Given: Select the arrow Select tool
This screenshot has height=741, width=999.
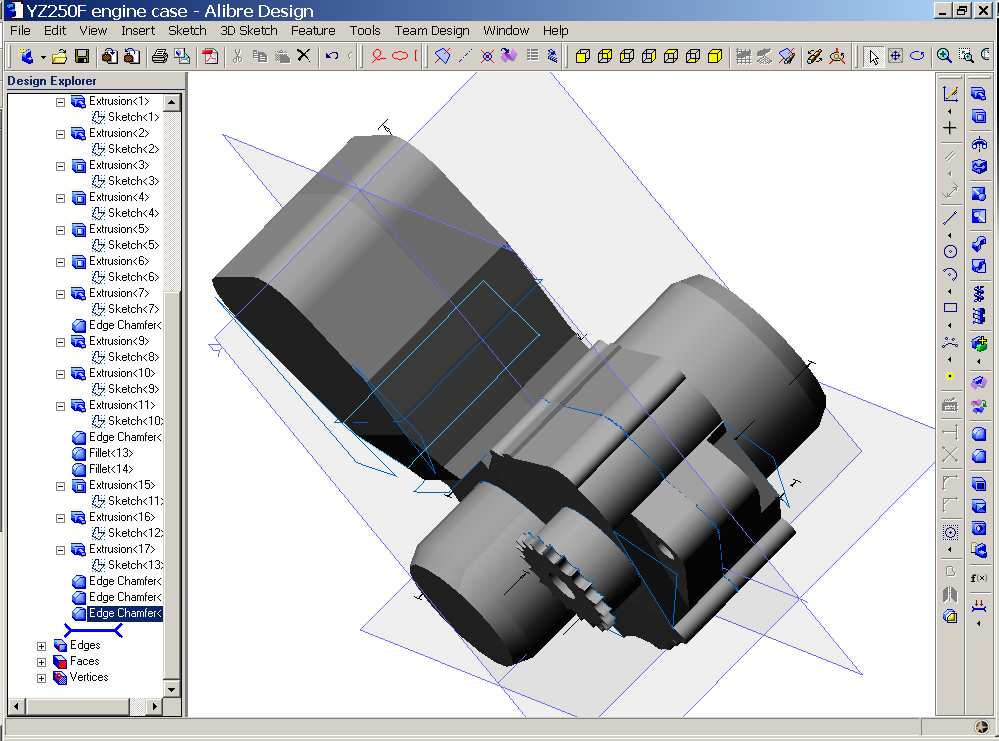Looking at the screenshot, I should 873,56.
